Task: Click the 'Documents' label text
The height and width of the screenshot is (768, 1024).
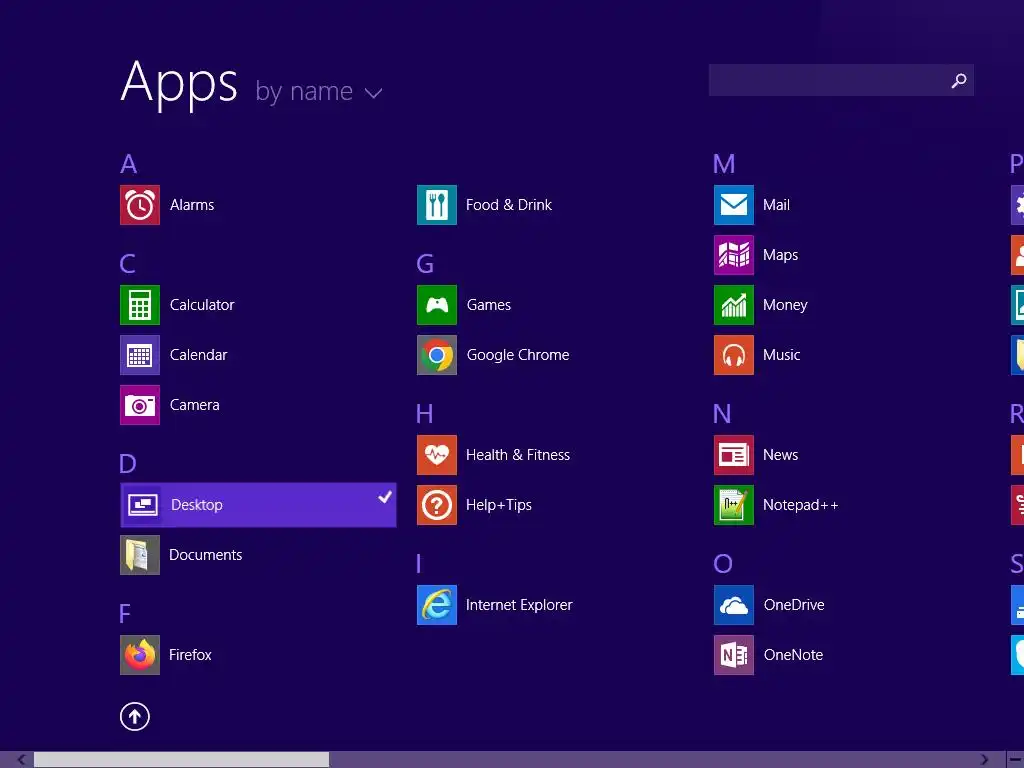Action: click(206, 555)
